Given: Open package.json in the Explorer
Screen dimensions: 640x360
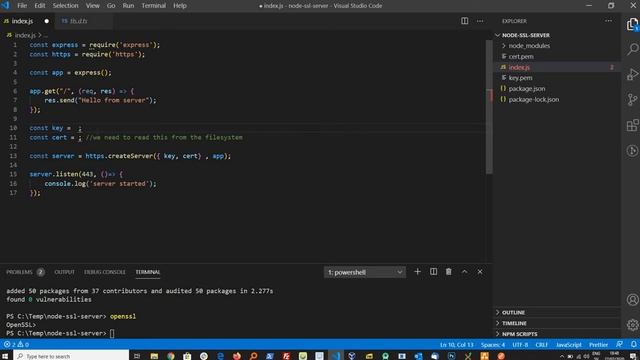Looking at the screenshot, I should (x=527, y=89).
